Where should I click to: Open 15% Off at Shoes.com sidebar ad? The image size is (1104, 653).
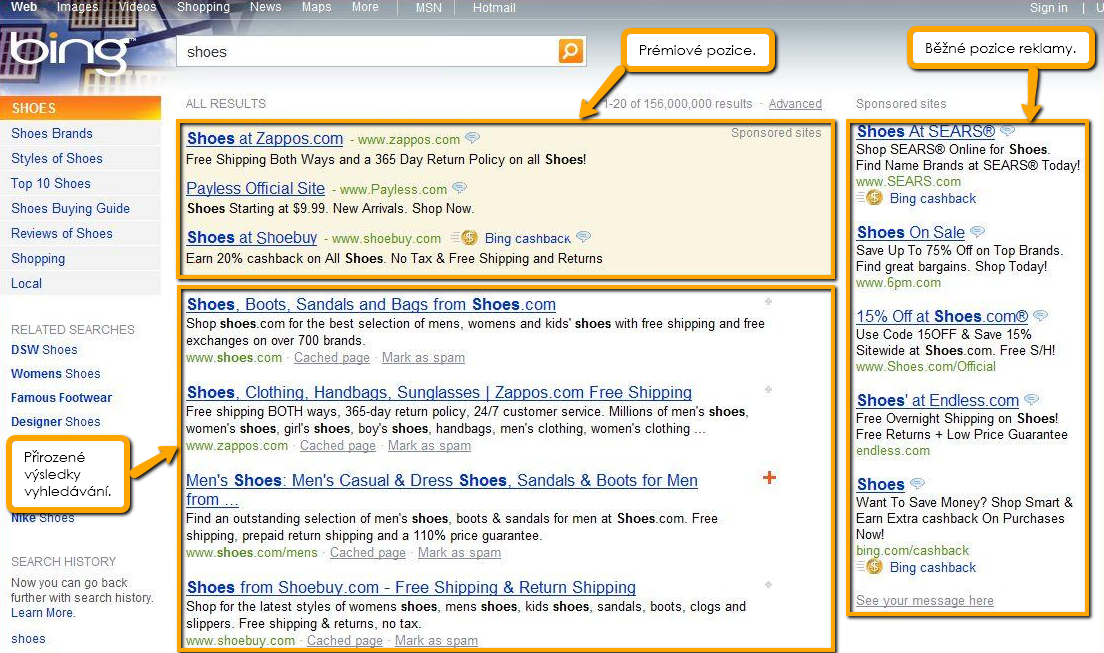[942, 316]
